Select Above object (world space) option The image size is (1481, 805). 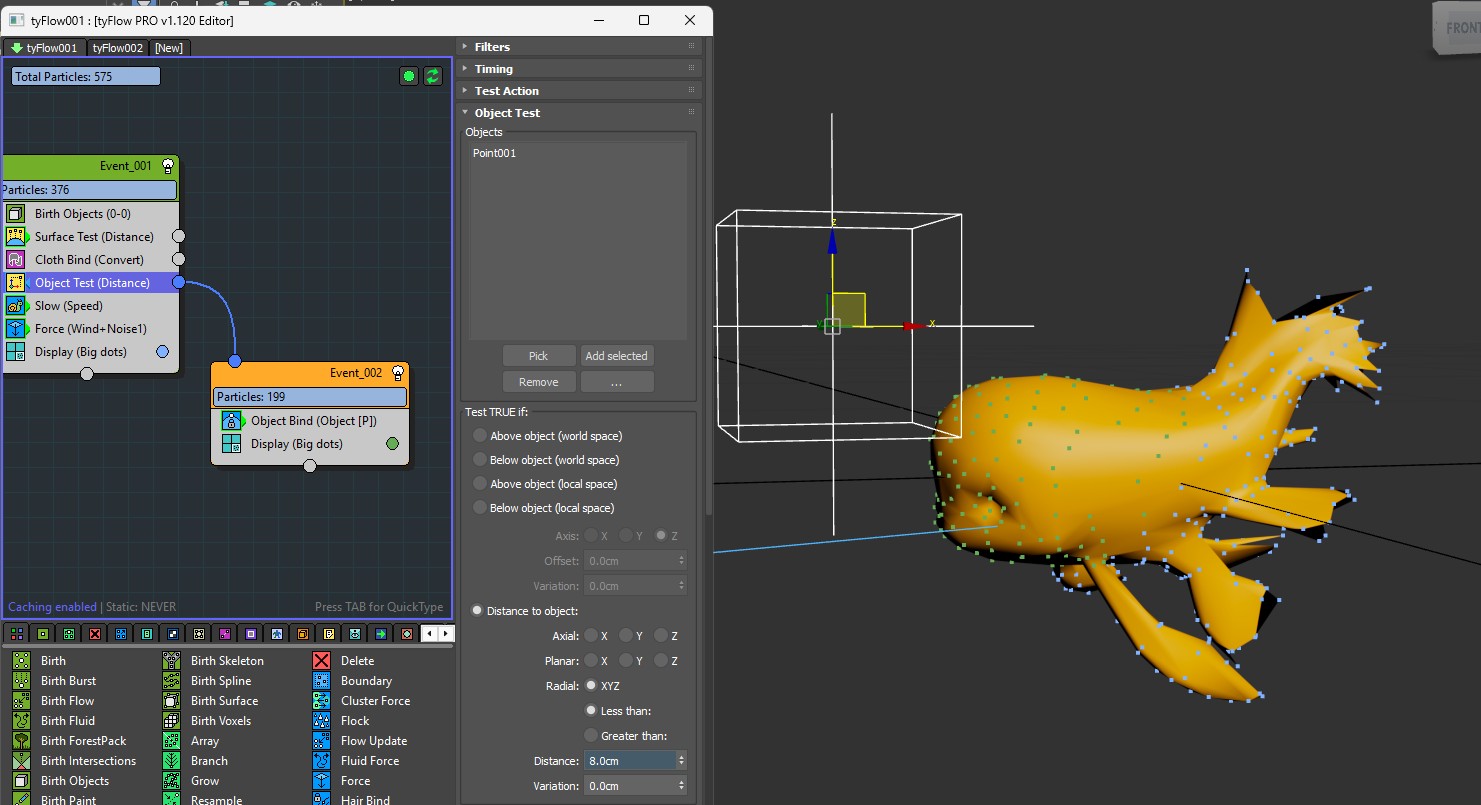pyautogui.click(x=480, y=436)
